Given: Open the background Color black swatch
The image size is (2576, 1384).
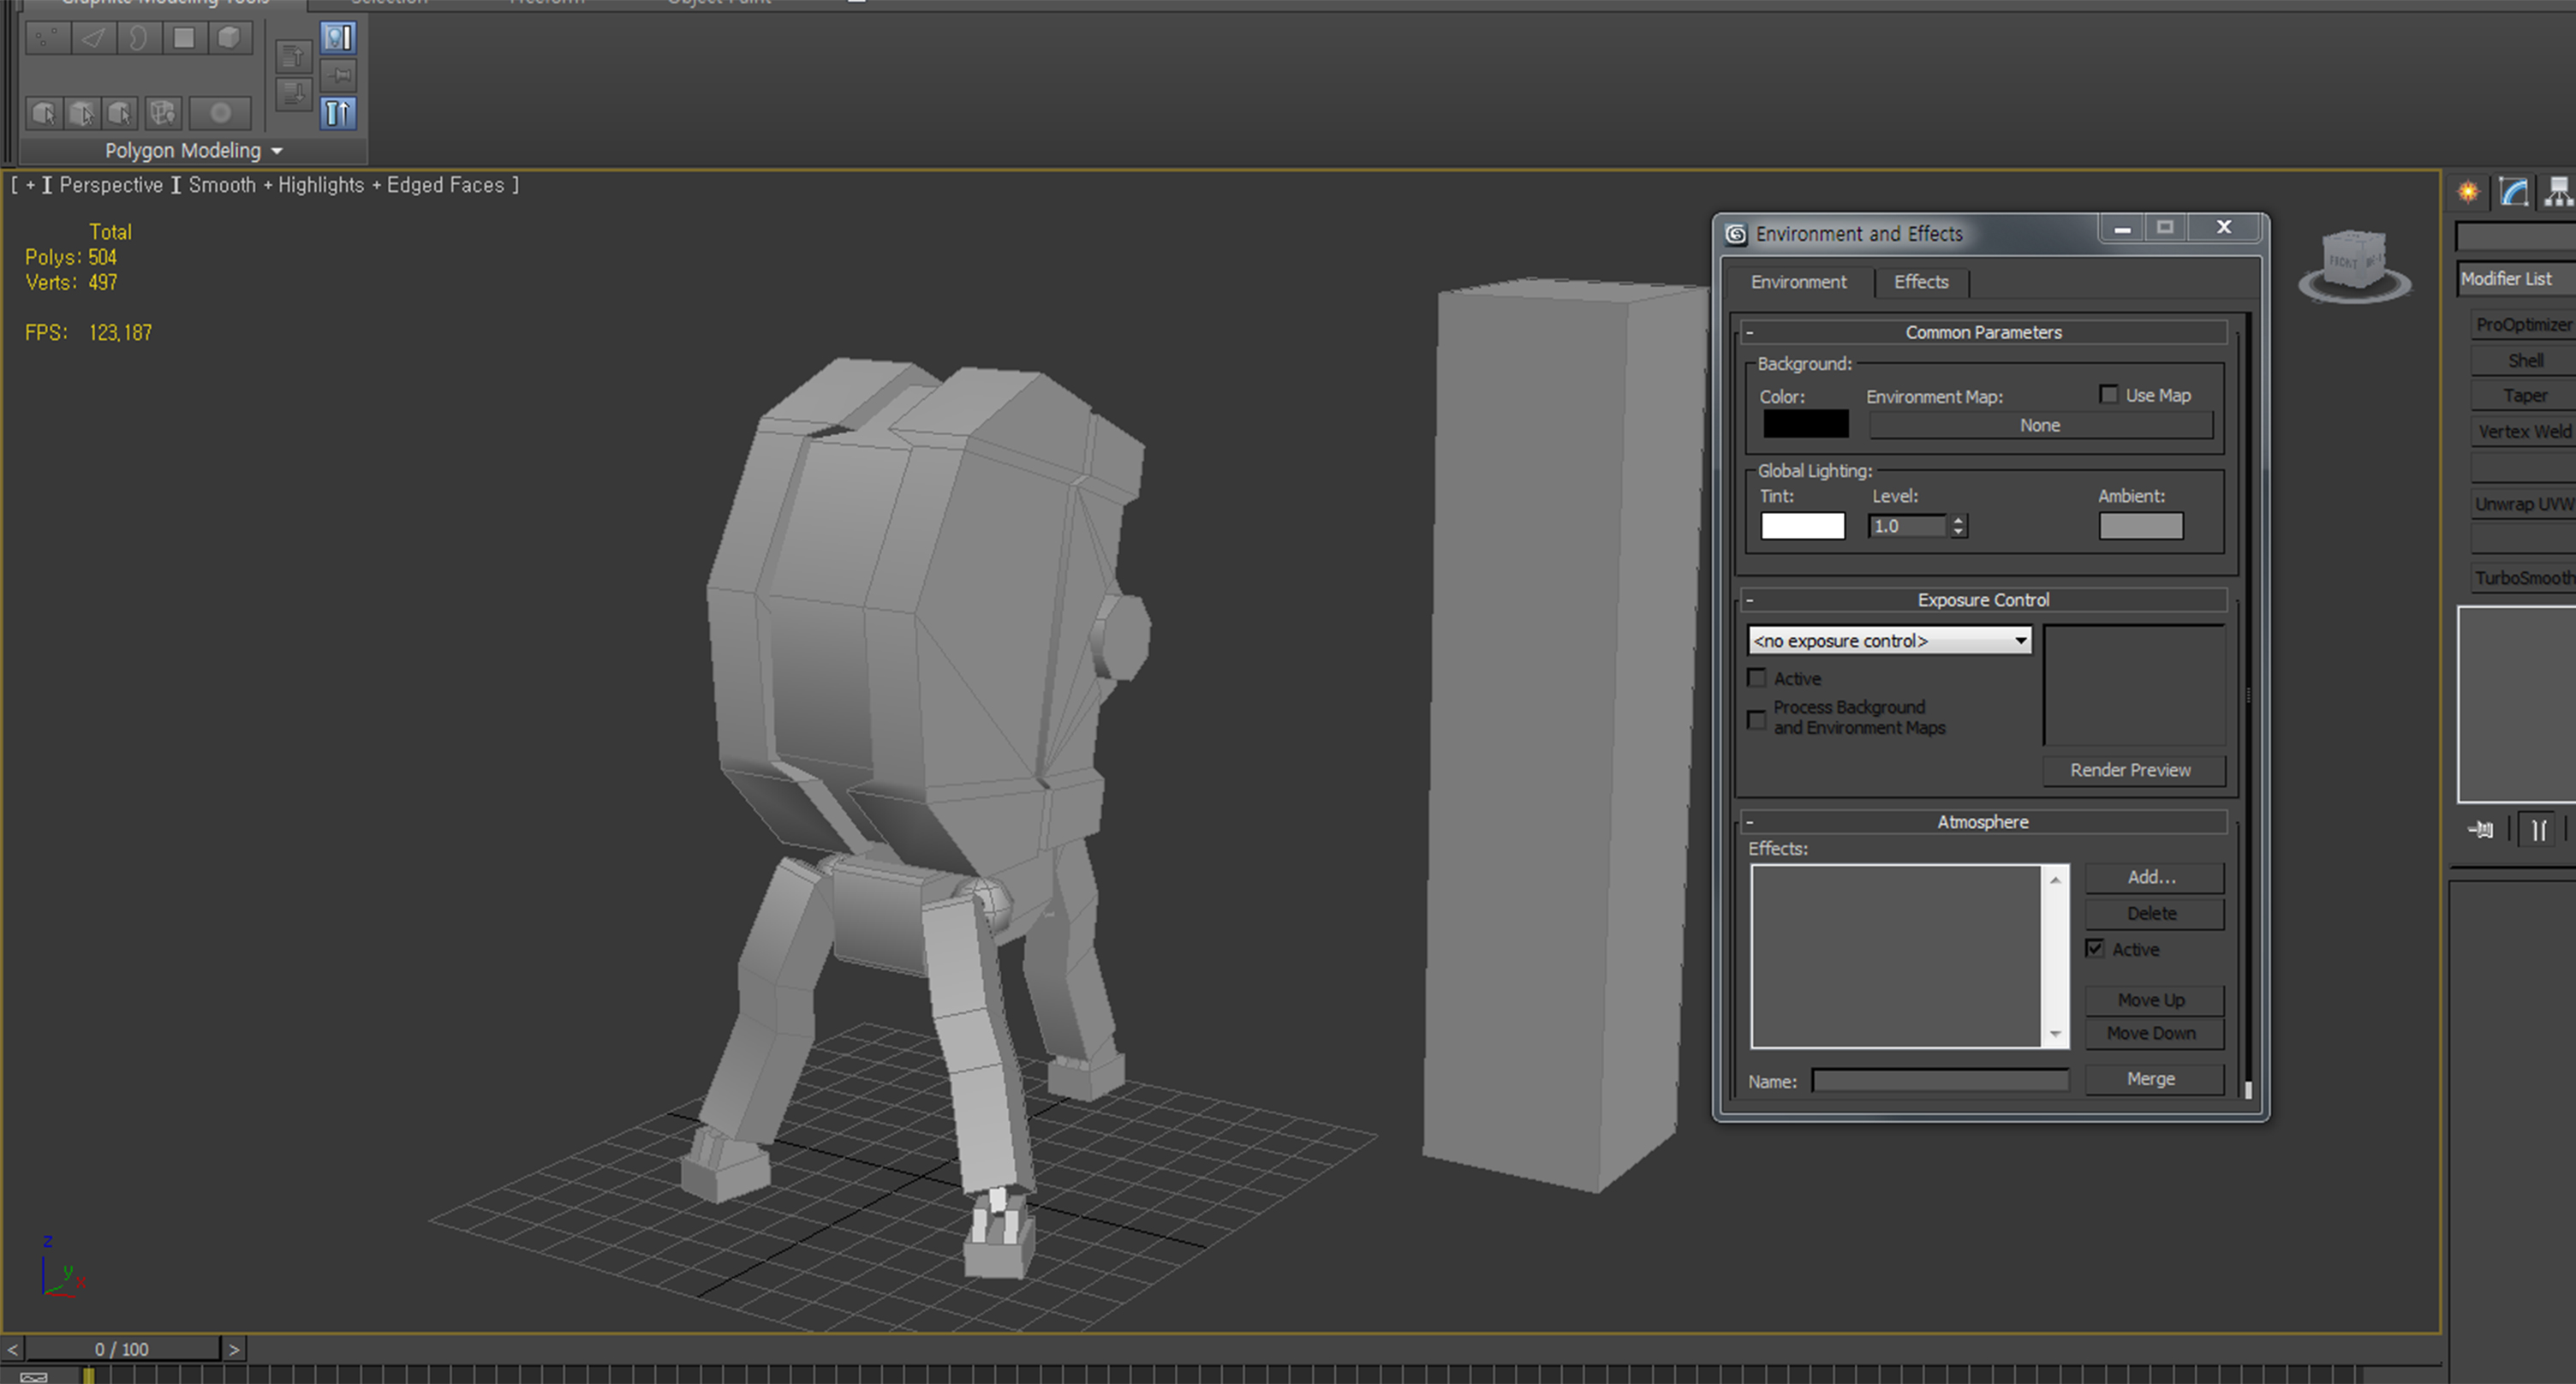Looking at the screenshot, I should coord(1805,424).
